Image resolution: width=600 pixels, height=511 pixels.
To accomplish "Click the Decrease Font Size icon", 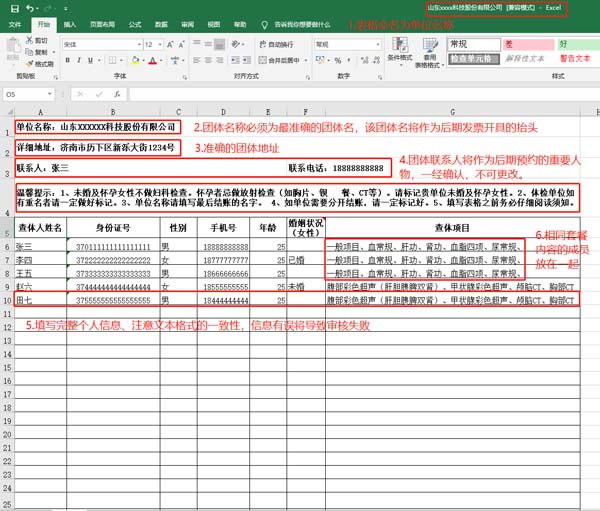I will 182,45.
